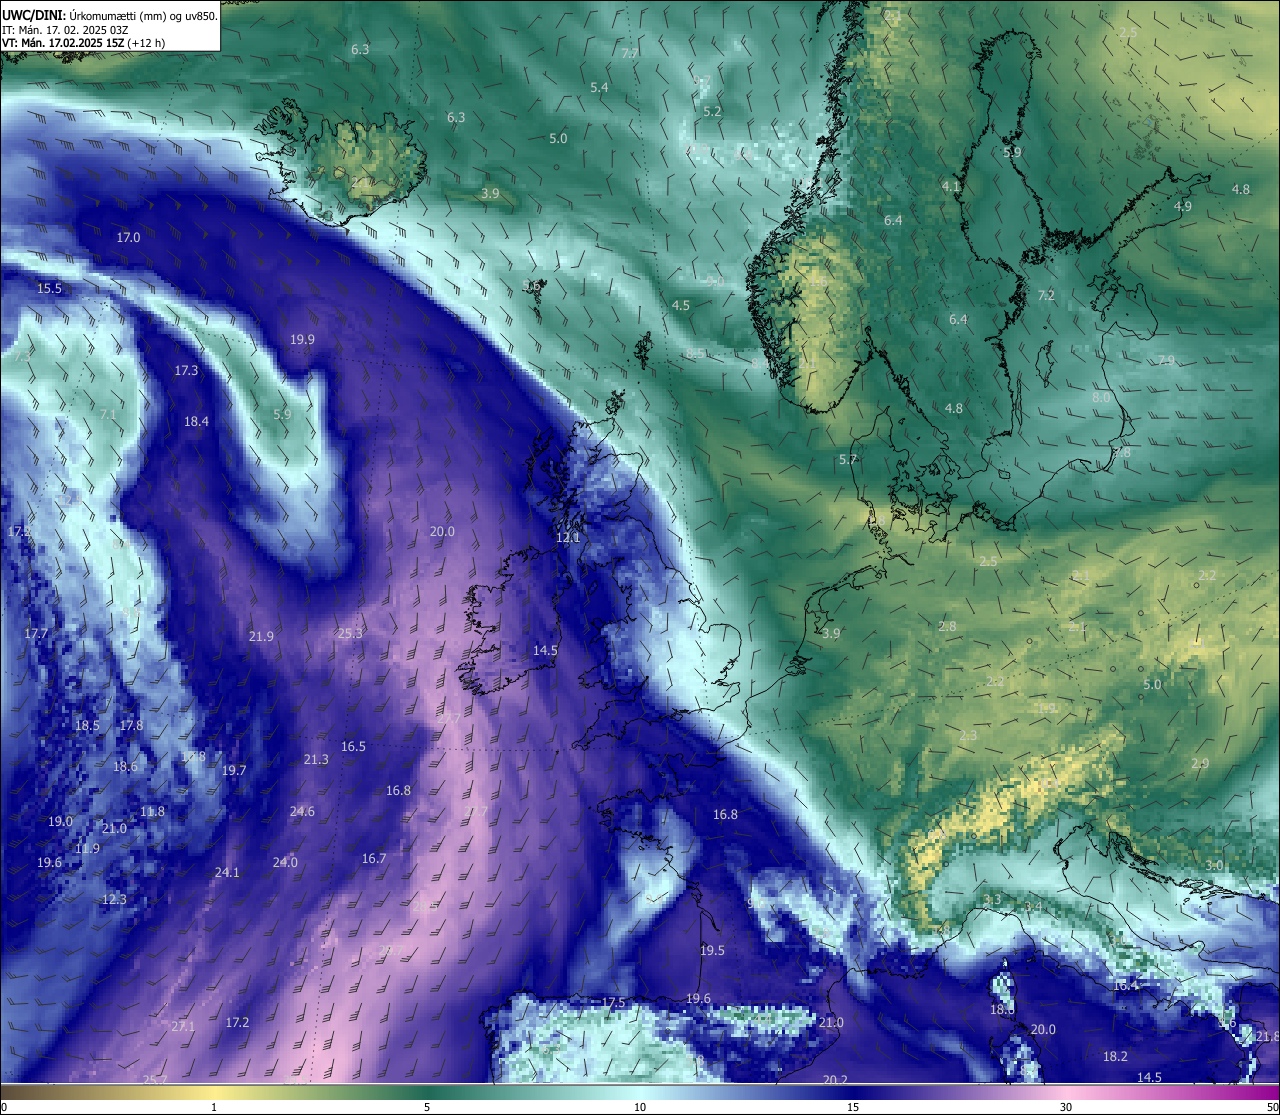This screenshot has width=1280, height=1115.
Task: Click the 5.2 value label
Action: (712, 111)
